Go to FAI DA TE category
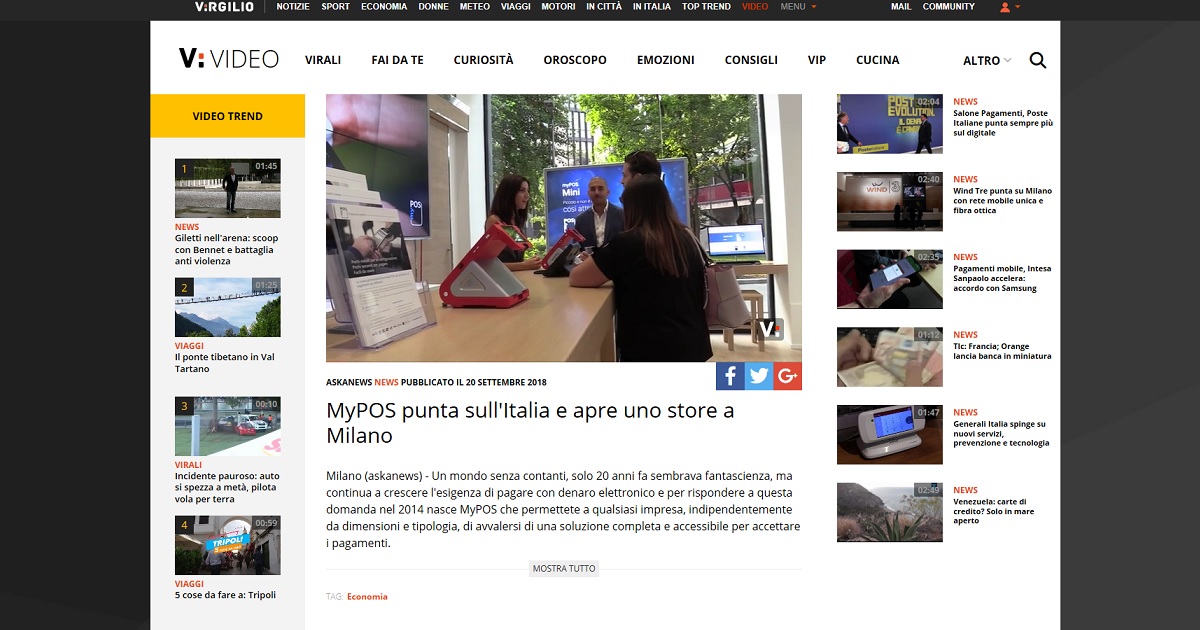Screen dimensions: 1200x630 click(397, 60)
